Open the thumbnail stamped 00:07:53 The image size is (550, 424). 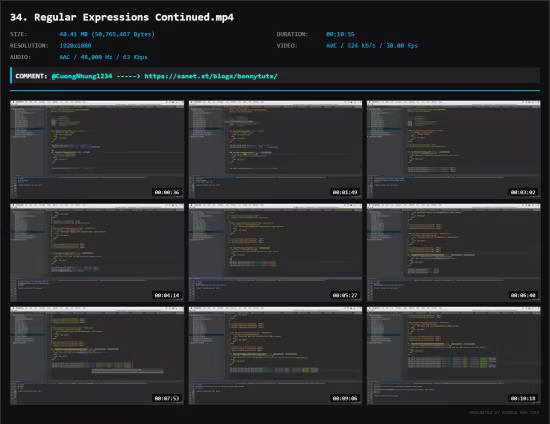click(97, 356)
